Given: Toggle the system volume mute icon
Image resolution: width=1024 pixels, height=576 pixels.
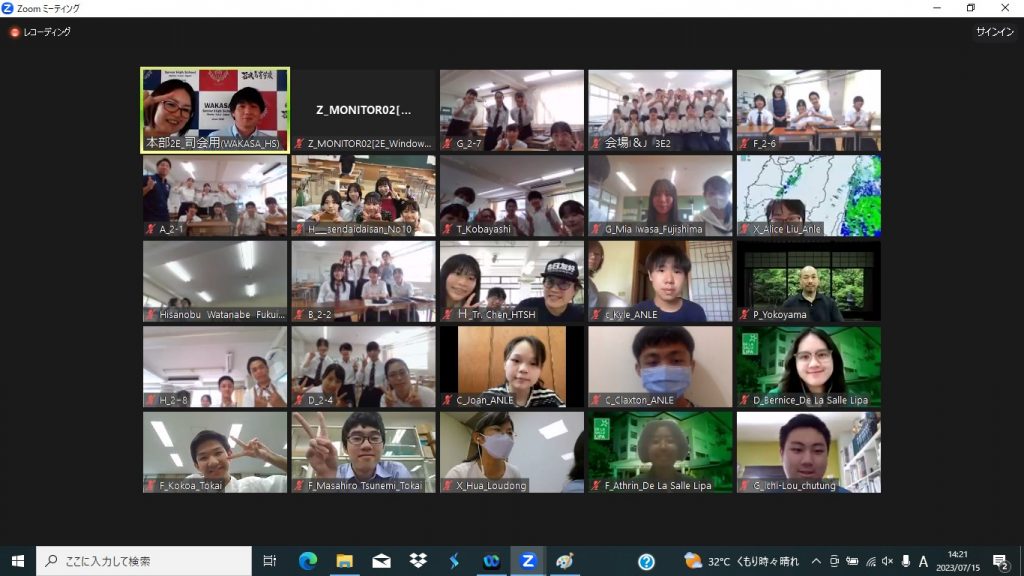Looking at the screenshot, I should tap(906, 561).
